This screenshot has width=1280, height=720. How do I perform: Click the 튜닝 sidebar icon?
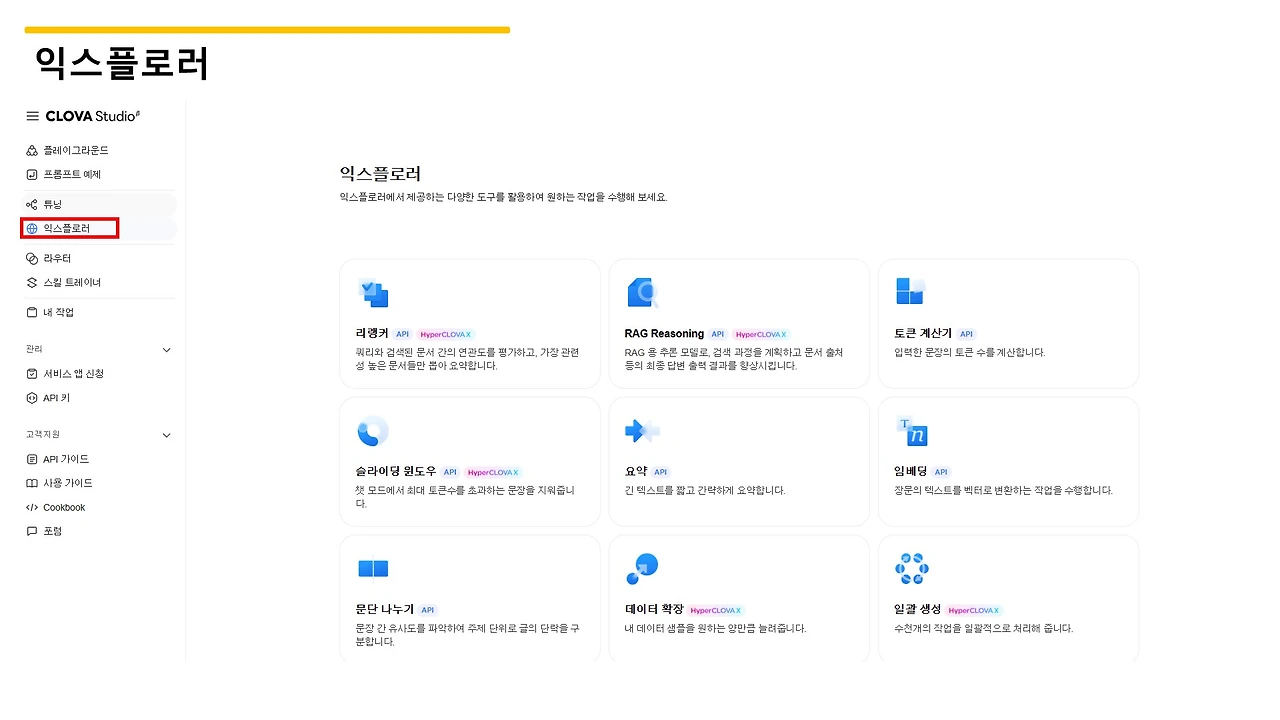[x=31, y=203]
